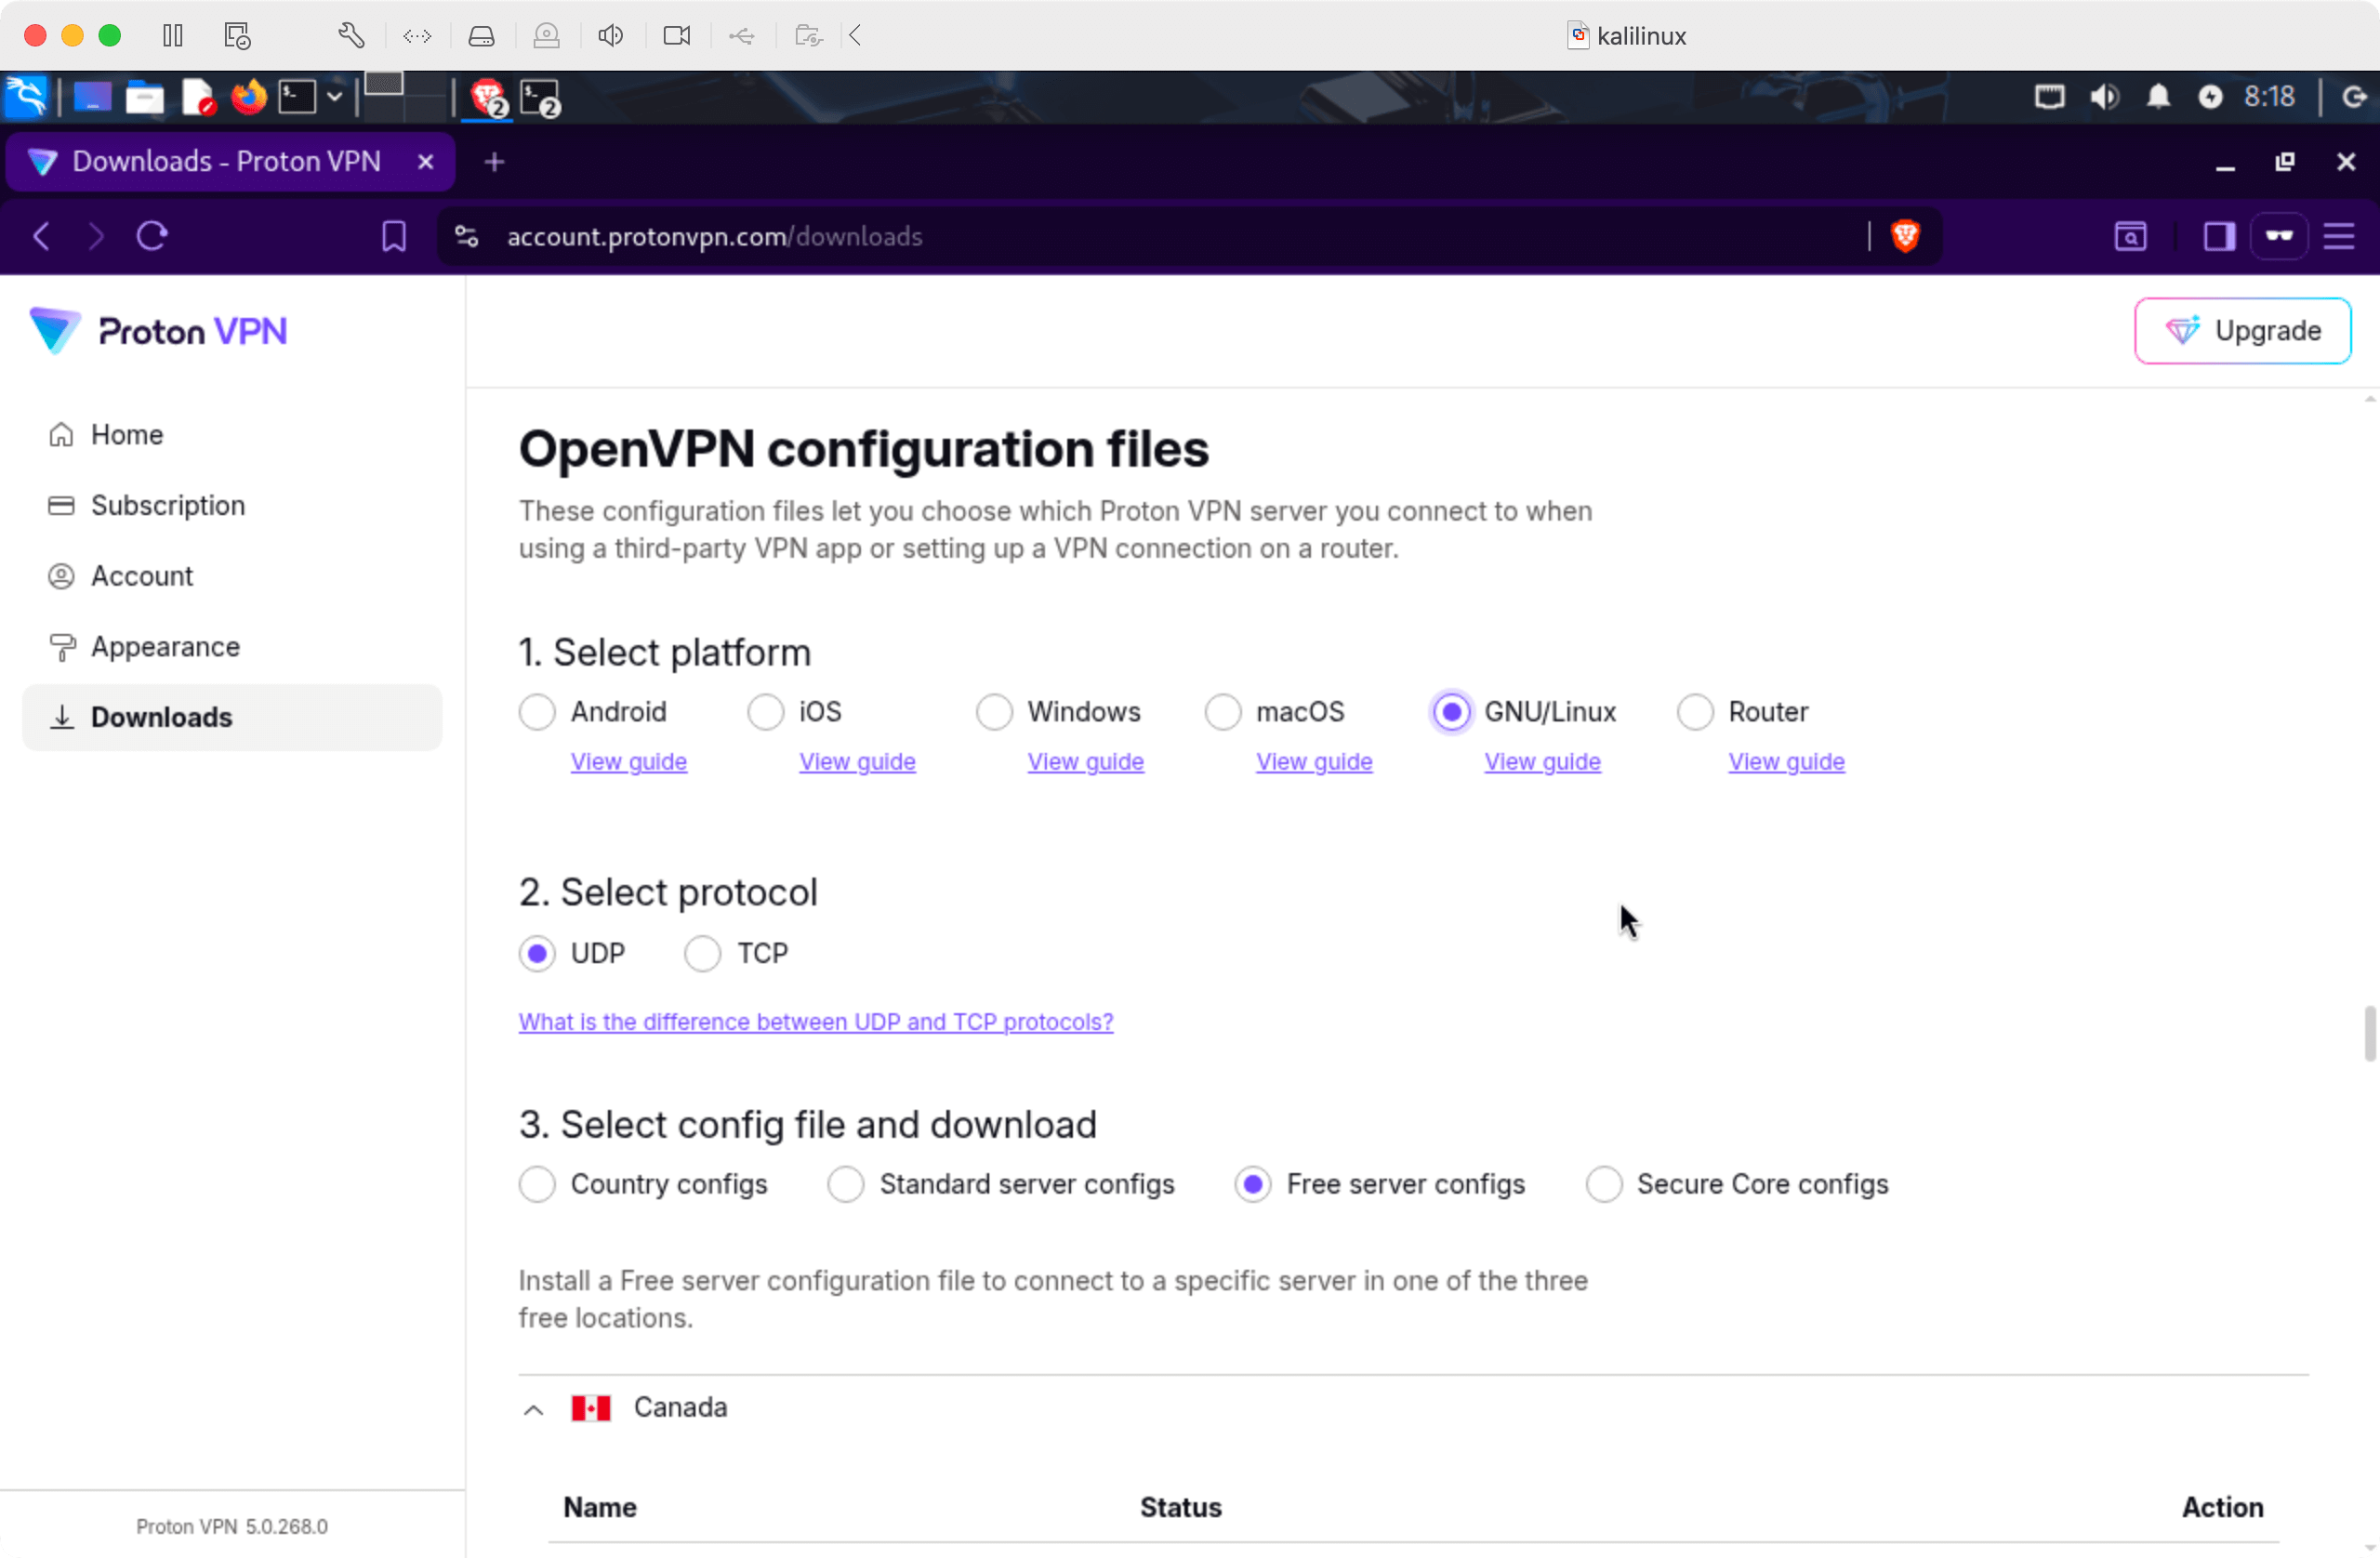Open the Account section in sidebar
Image resolution: width=2380 pixels, height=1558 pixels.
pyautogui.click(x=142, y=576)
